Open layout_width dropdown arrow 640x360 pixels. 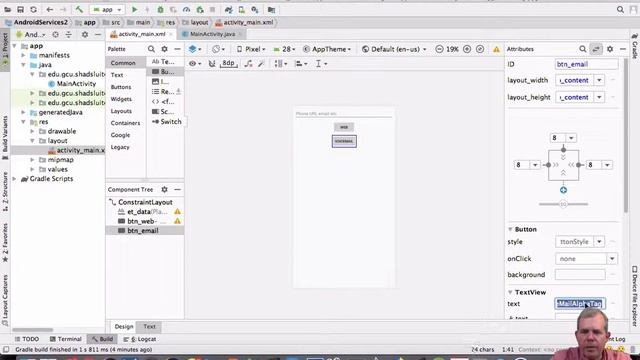pos(599,80)
